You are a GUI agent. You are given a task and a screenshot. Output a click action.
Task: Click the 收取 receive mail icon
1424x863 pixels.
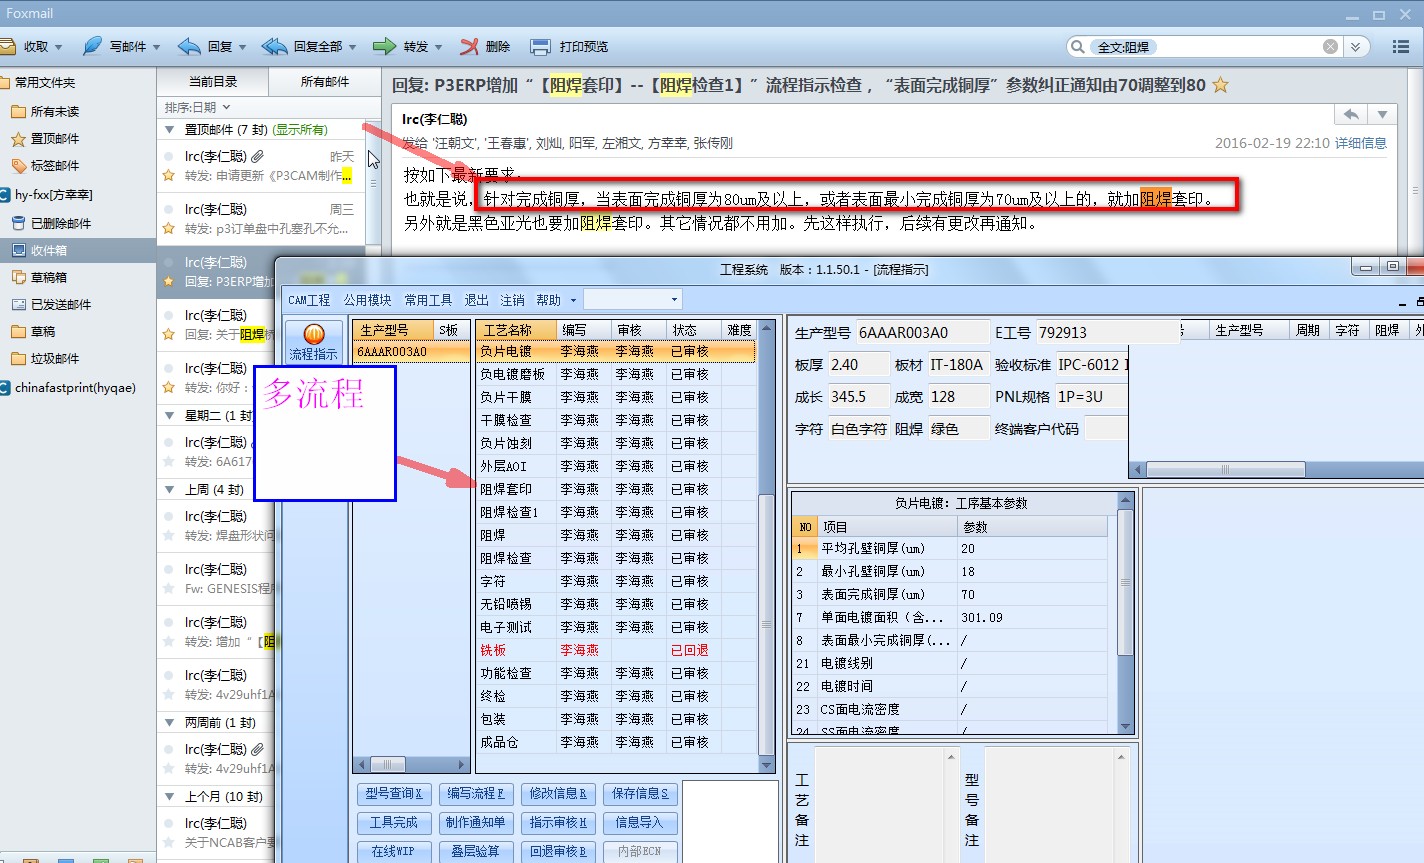click(7, 46)
